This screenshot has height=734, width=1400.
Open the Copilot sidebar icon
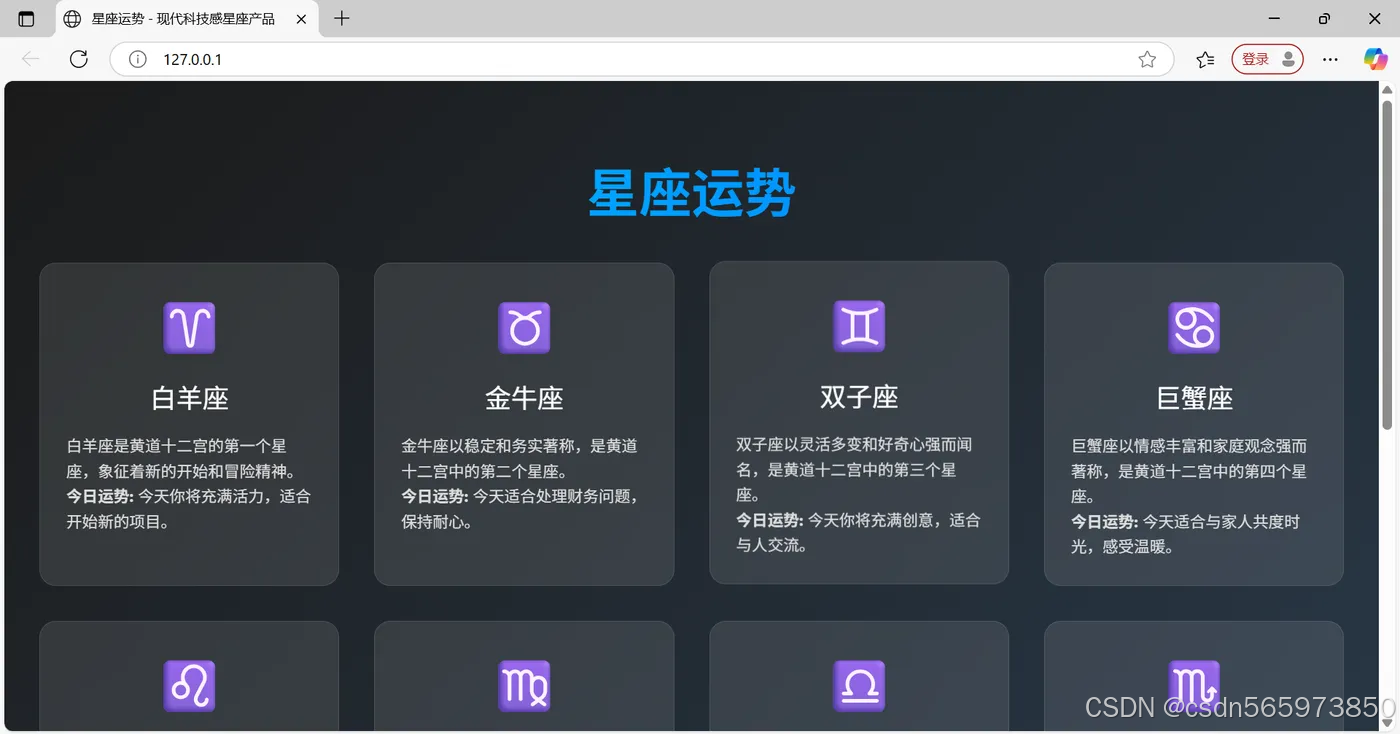coord(1376,59)
